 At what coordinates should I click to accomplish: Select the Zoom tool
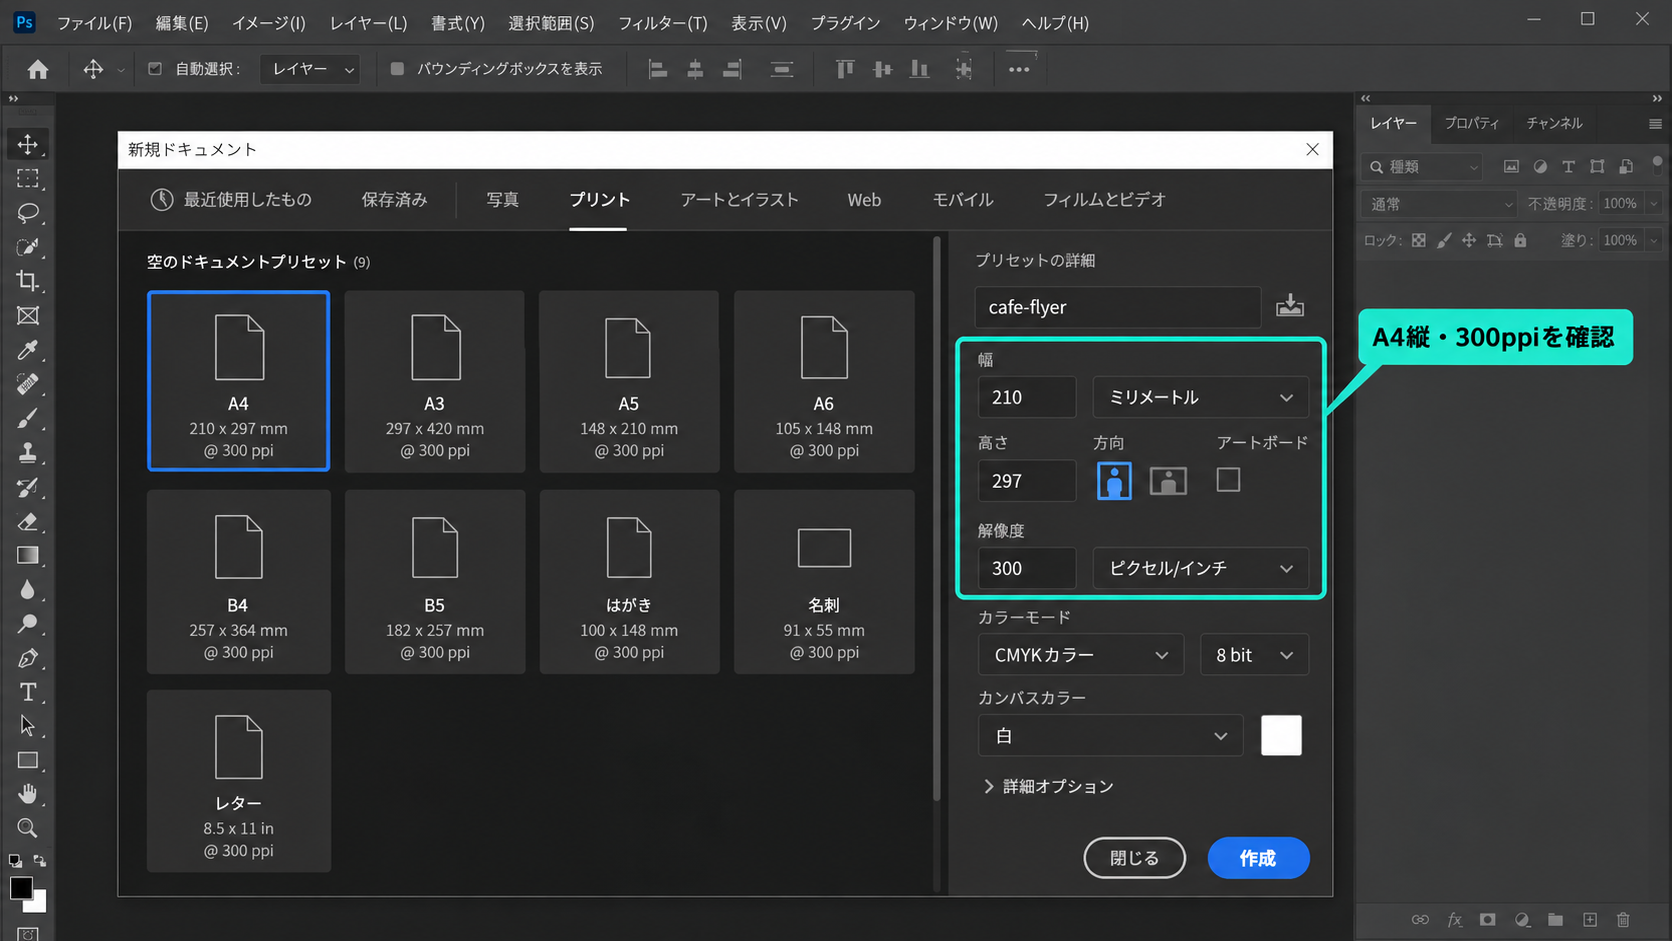[x=28, y=828]
